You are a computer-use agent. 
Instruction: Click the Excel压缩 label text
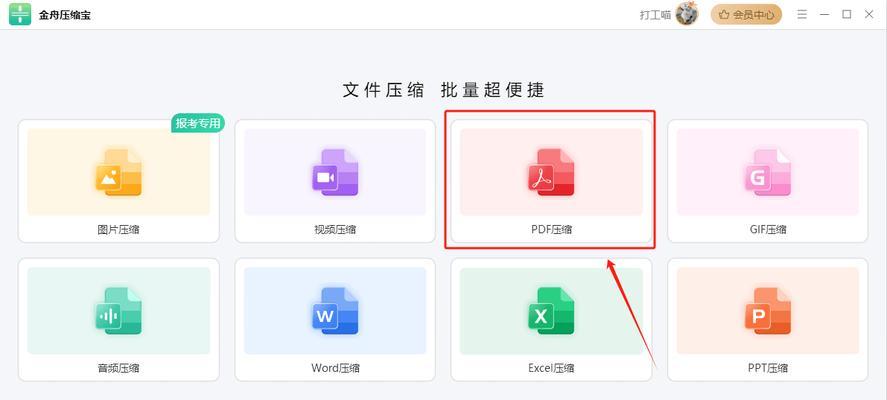point(552,368)
